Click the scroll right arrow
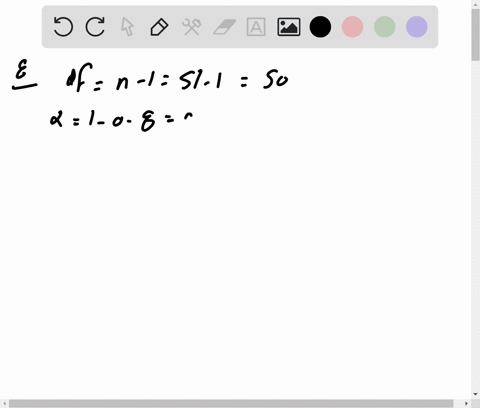Image resolution: width=480 pixels, height=408 pixels. click(x=466, y=403)
